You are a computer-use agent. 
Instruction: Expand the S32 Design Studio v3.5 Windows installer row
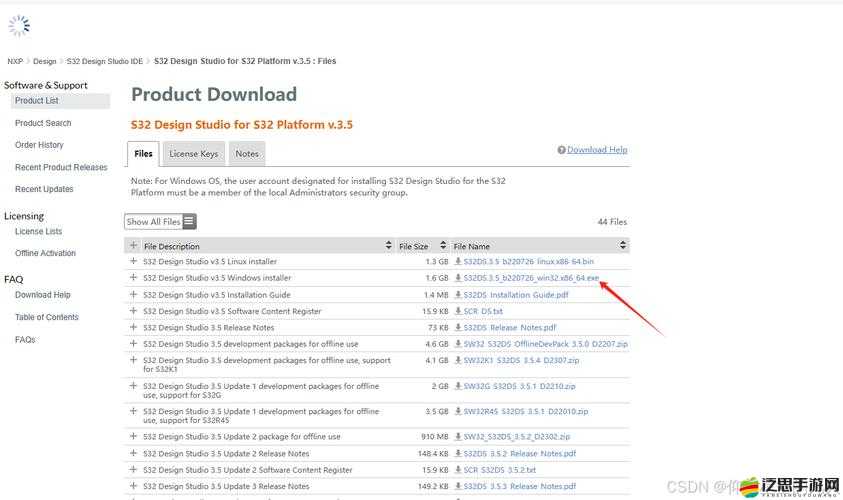click(133, 277)
